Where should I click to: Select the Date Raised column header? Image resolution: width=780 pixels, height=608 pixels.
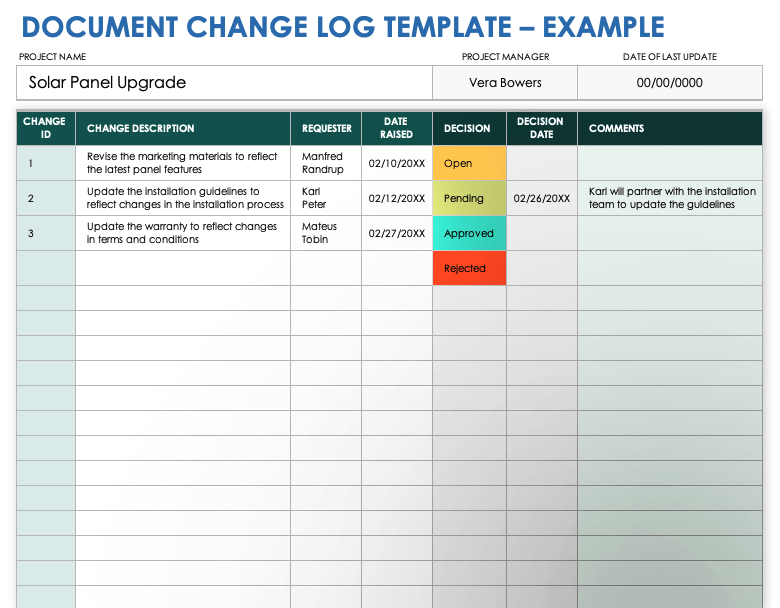396,128
